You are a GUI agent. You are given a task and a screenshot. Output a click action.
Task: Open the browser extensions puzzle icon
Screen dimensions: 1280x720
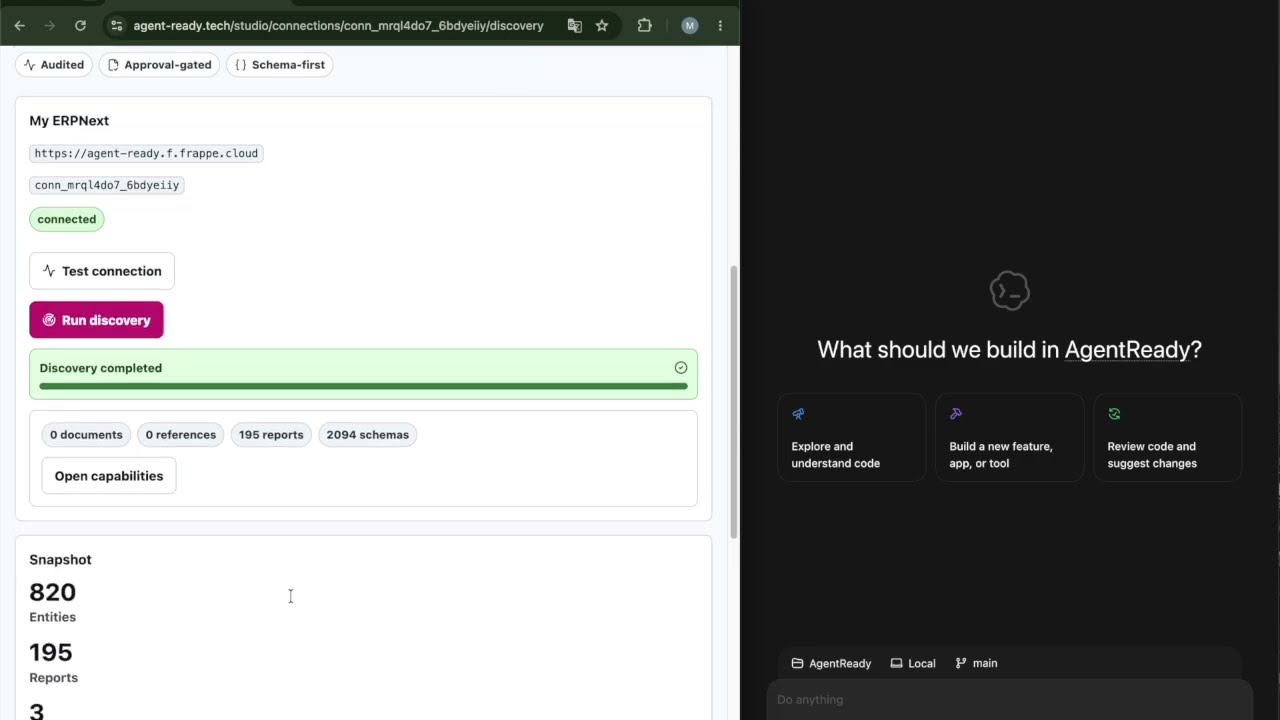[644, 26]
